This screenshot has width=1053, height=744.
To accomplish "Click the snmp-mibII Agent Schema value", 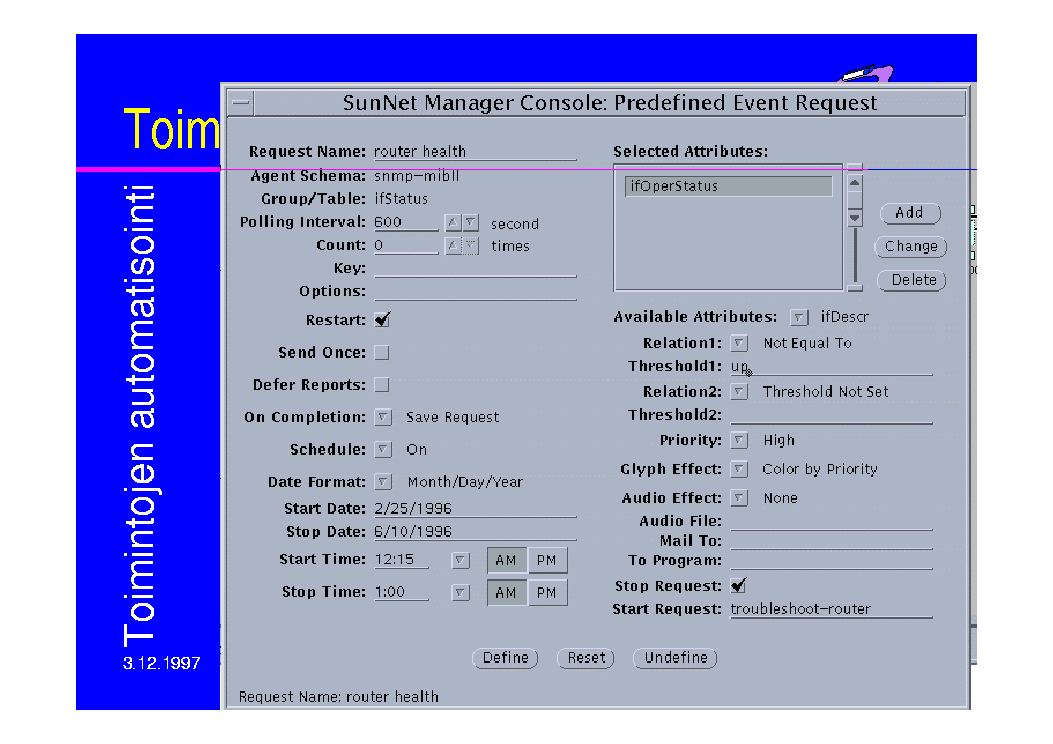I will point(416,176).
